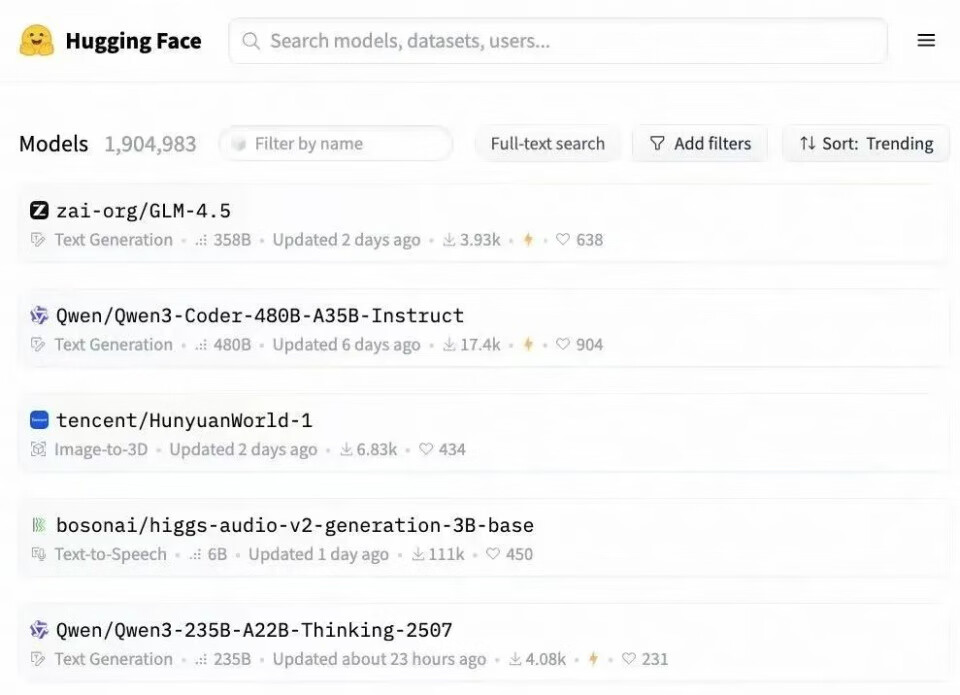Click the tencent organization avatar icon
Screen dimensions: 960x695
click(x=39, y=421)
